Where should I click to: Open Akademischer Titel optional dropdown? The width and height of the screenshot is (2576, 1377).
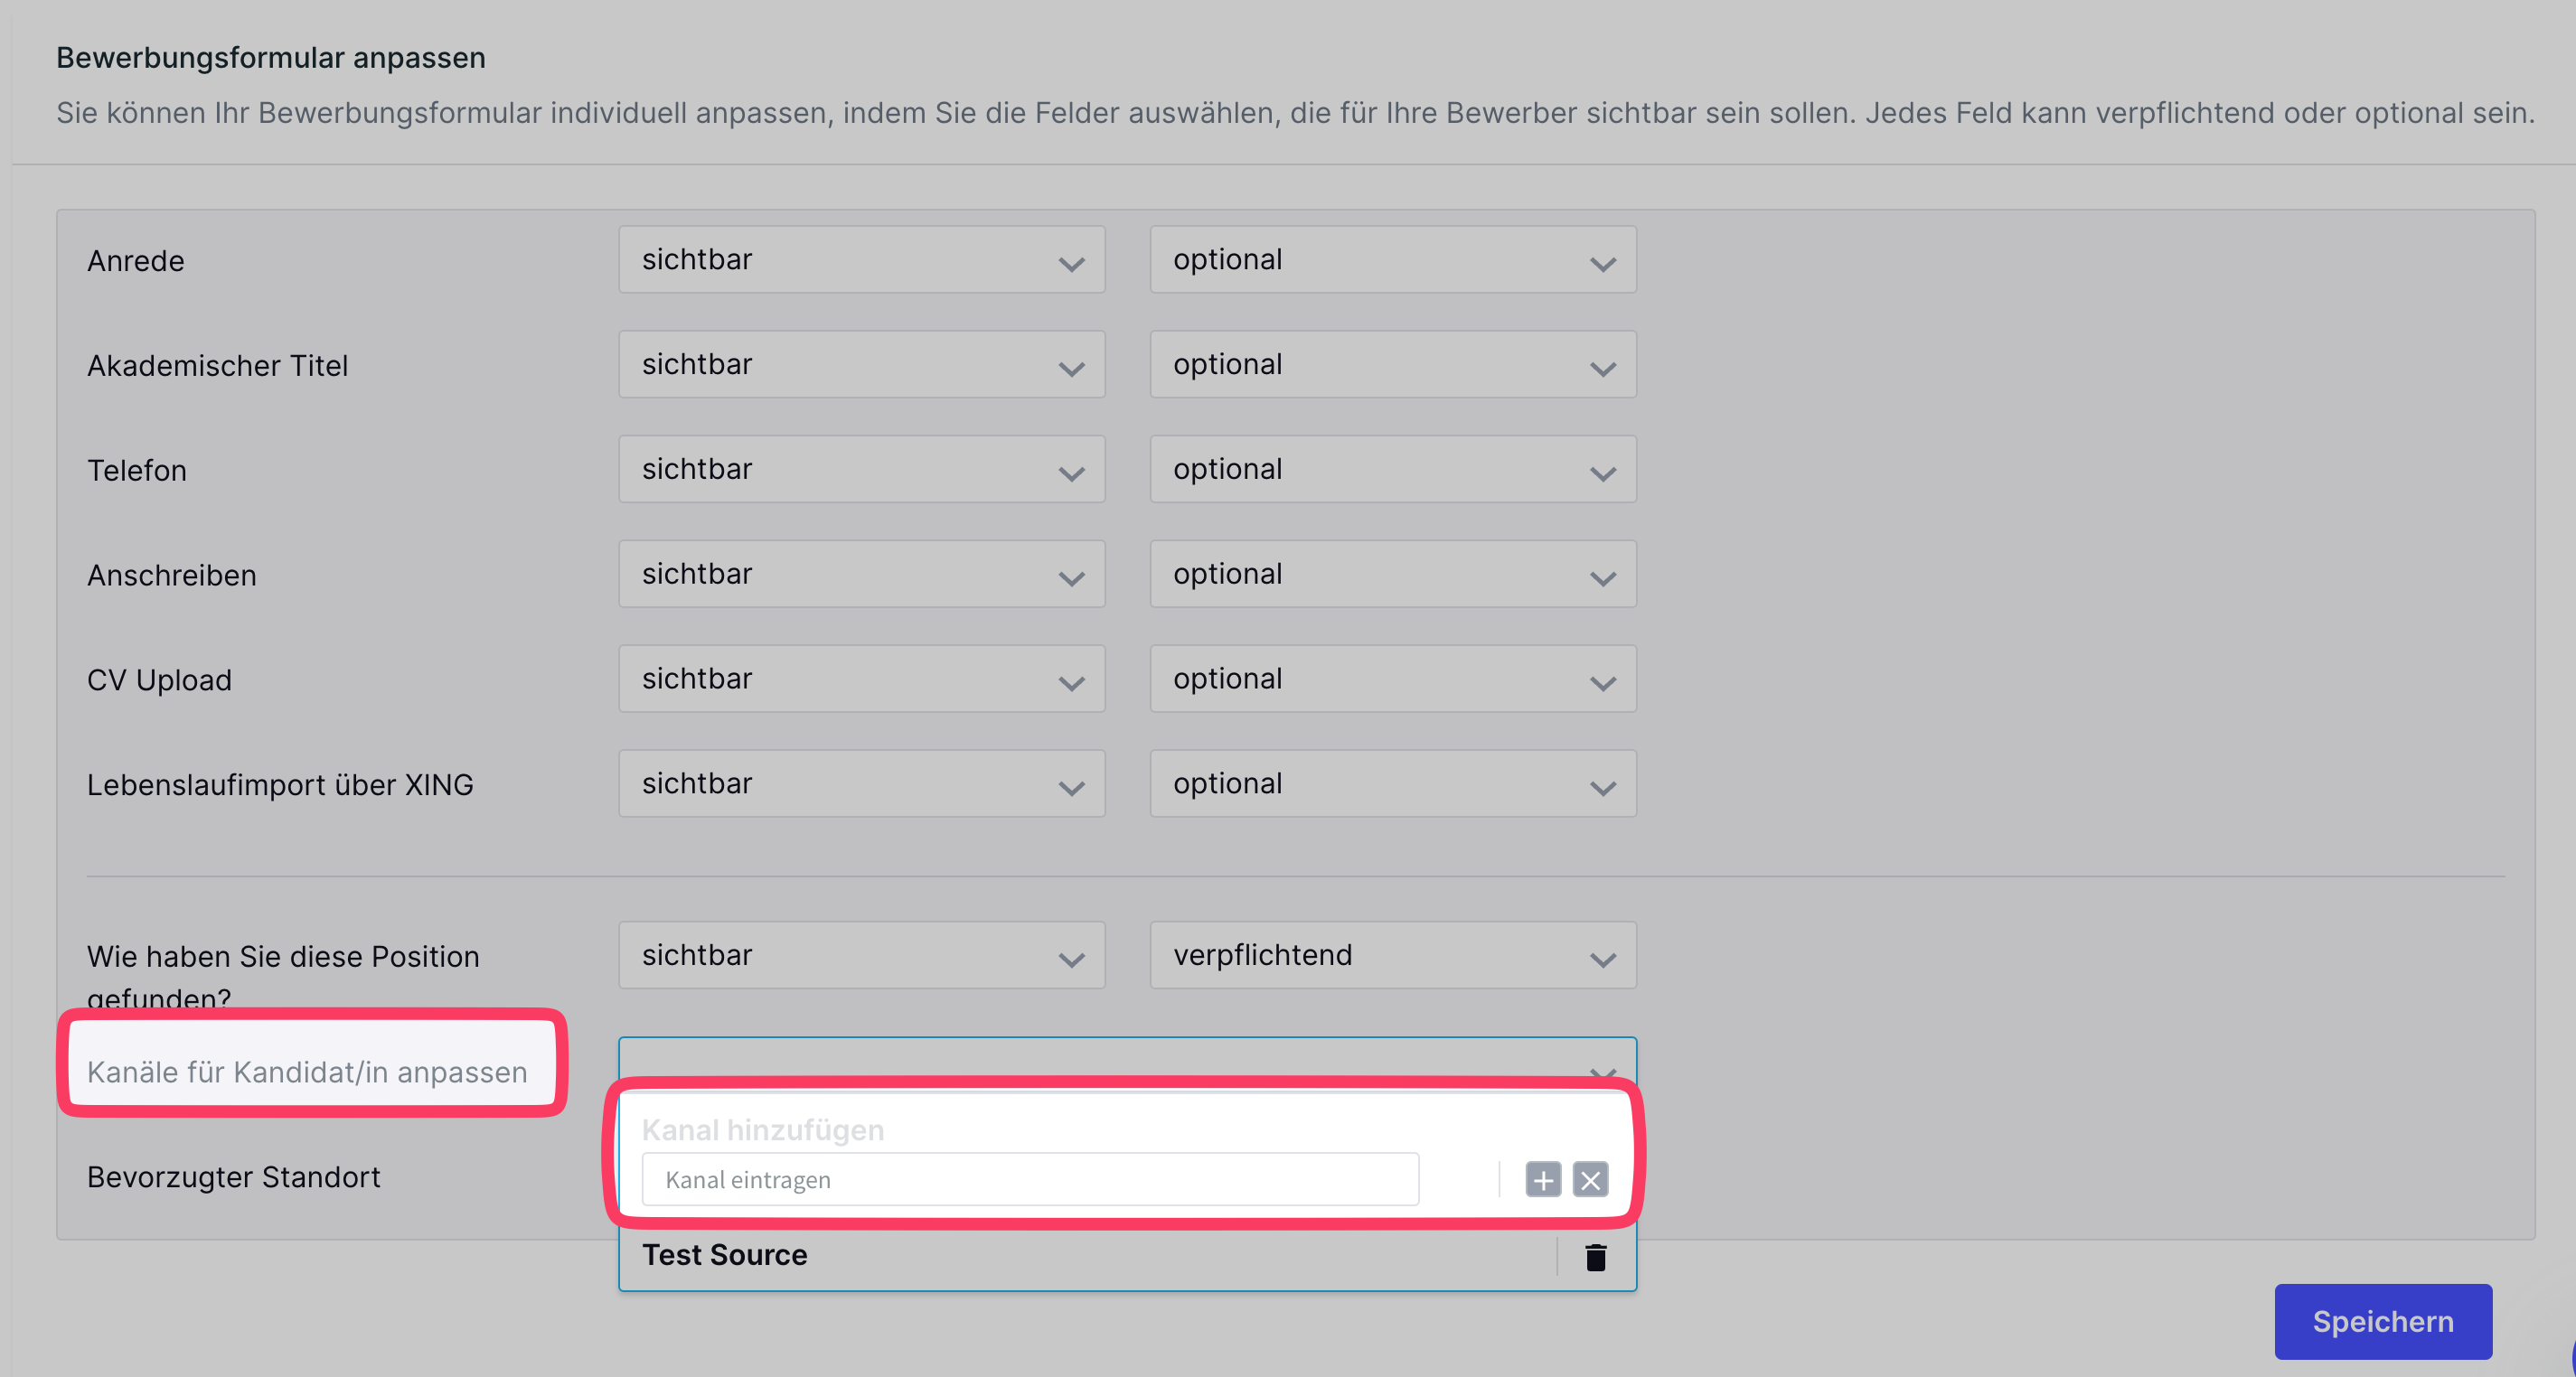(1392, 365)
